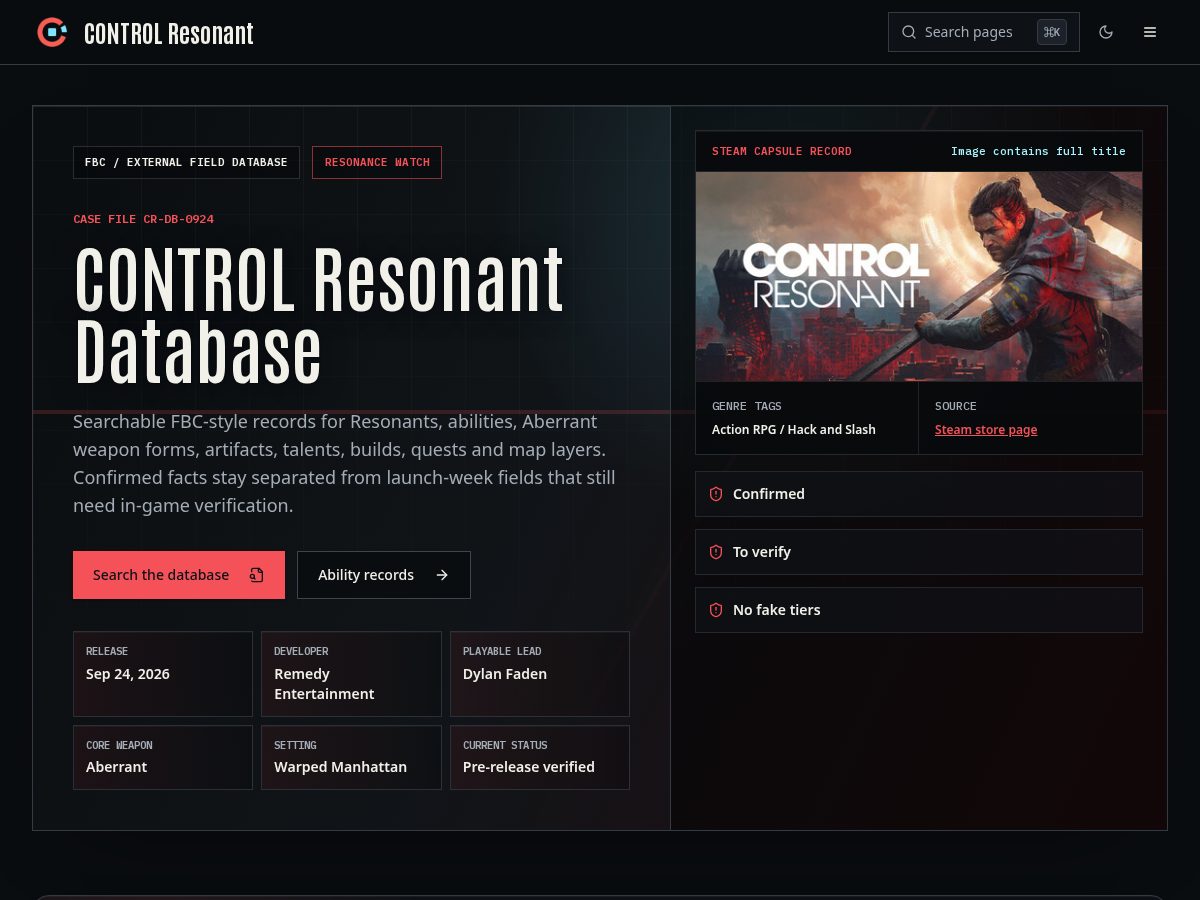This screenshot has height=900, width=1200.
Task: Click the shield icon beside No fake tiers
Action: 716,610
